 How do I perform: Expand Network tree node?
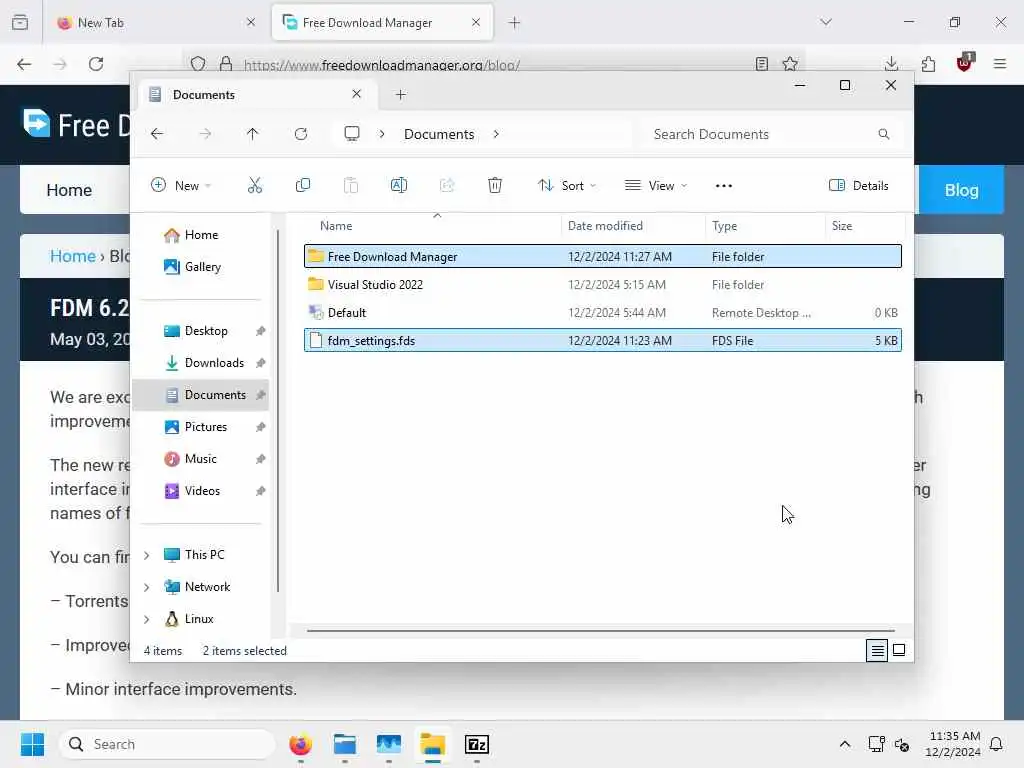click(x=147, y=587)
